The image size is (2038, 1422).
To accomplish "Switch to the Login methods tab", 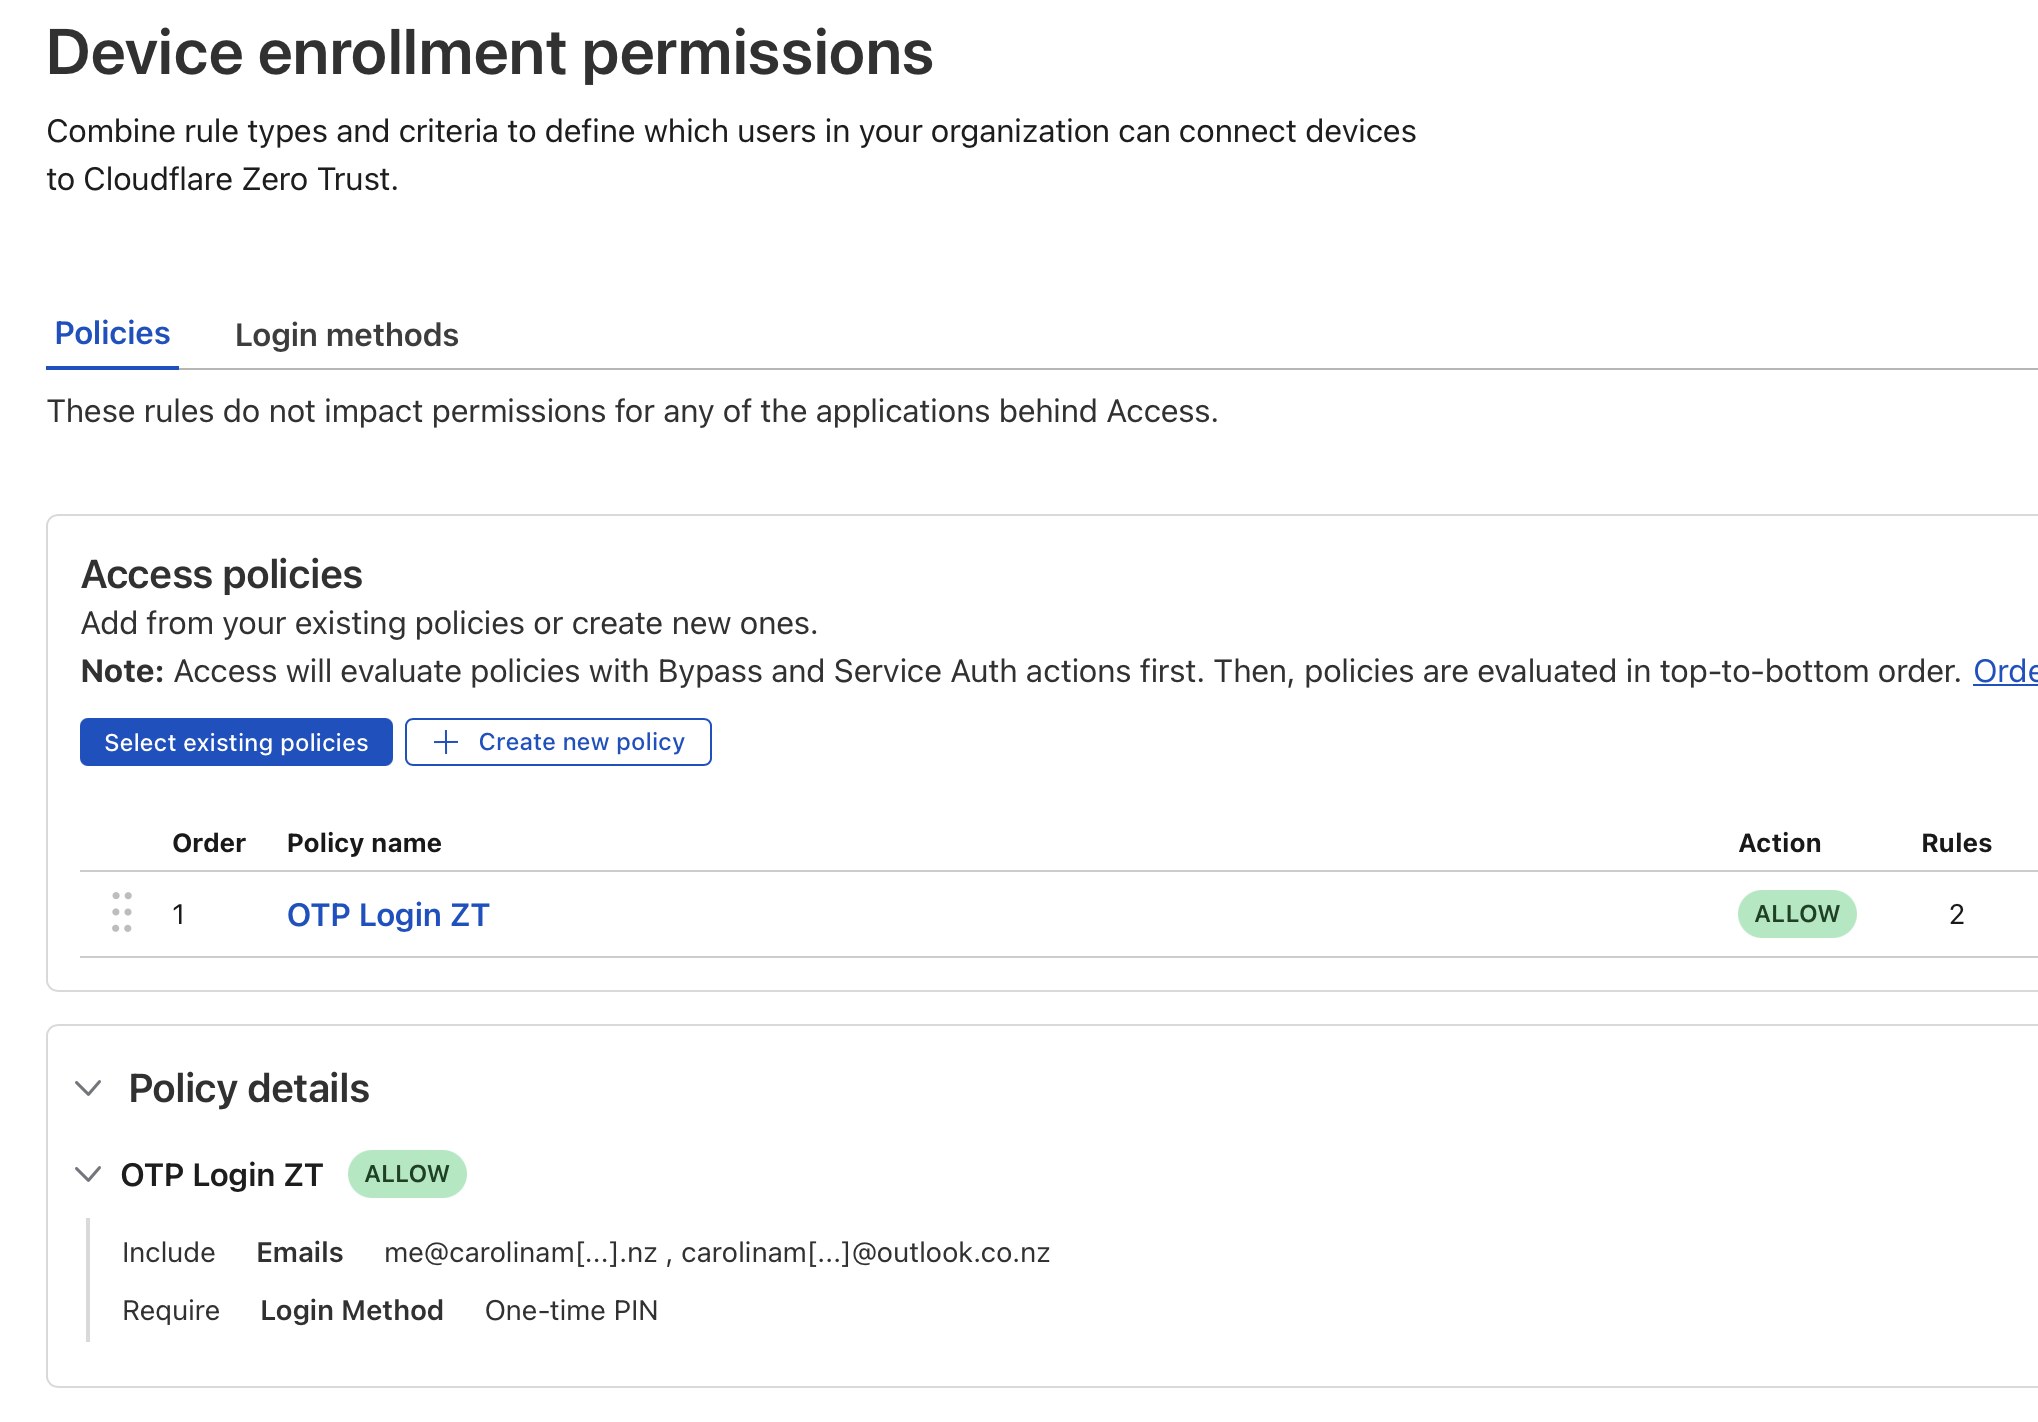I will tap(346, 335).
